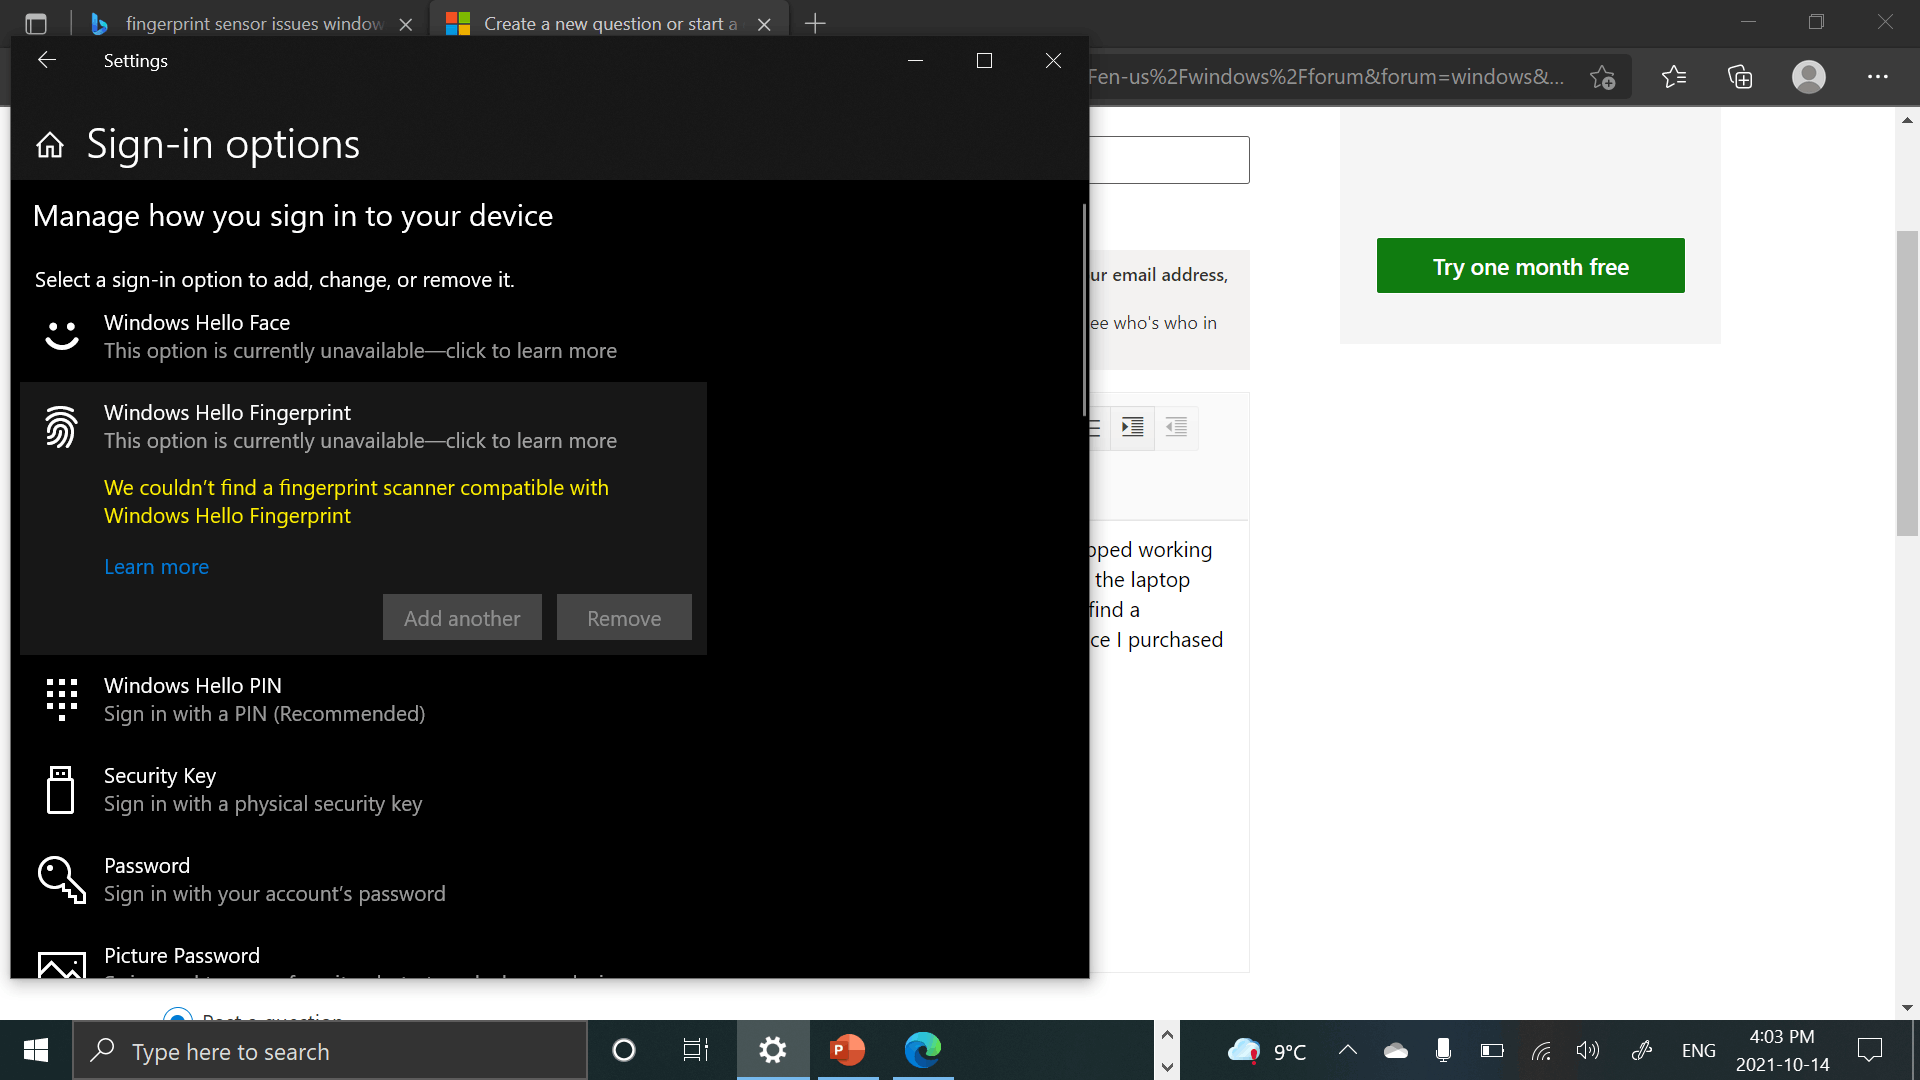Open PowerPoint from the taskbar

tap(847, 1050)
